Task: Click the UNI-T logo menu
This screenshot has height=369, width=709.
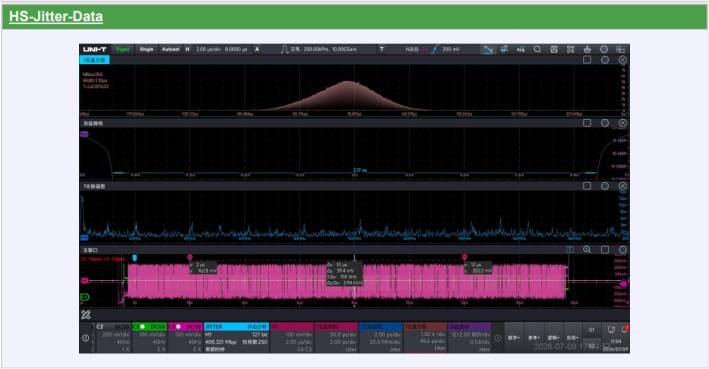Action: click(95, 49)
